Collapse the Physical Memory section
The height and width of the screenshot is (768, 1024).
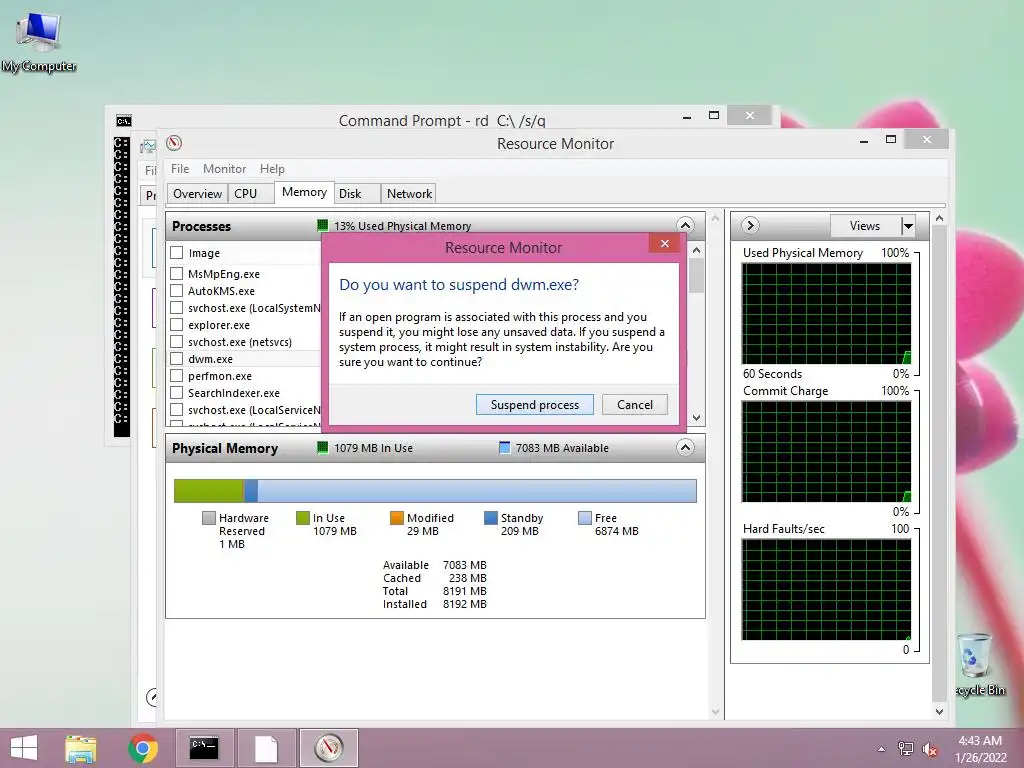coord(685,447)
